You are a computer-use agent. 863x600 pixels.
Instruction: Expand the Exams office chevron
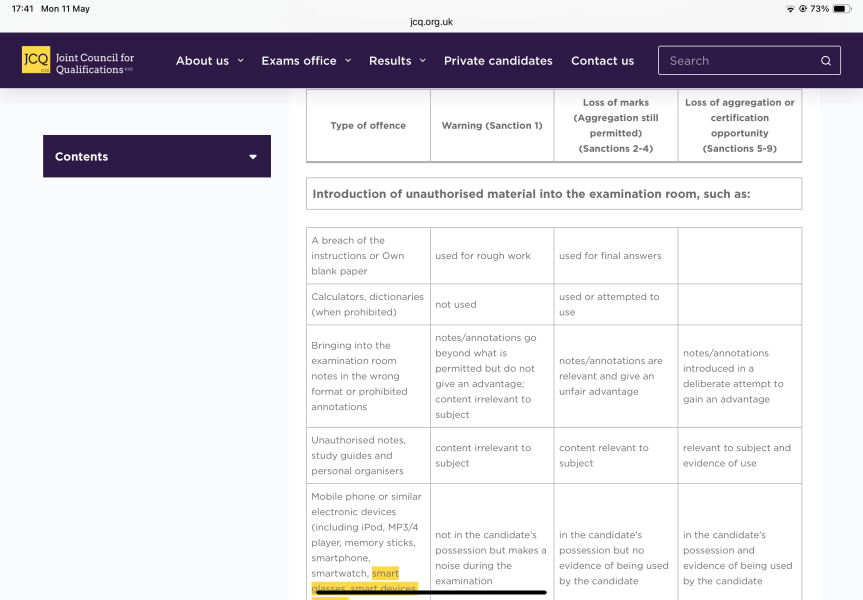pos(348,61)
